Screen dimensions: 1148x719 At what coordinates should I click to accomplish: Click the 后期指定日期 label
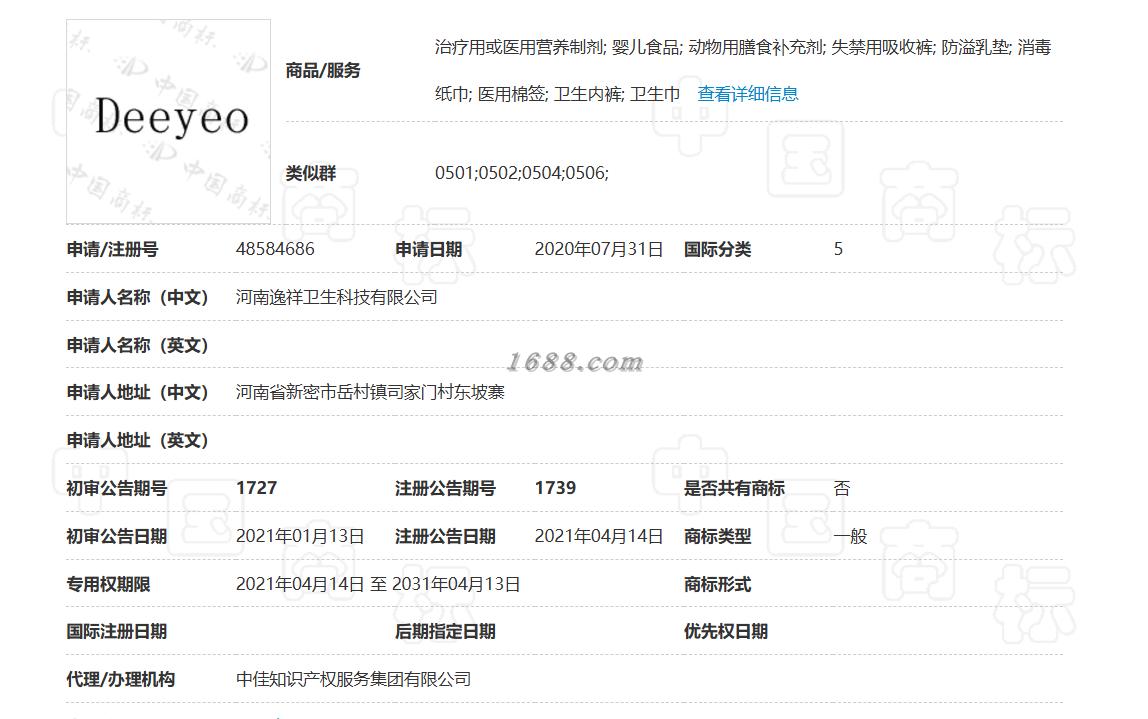[x=445, y=631]
